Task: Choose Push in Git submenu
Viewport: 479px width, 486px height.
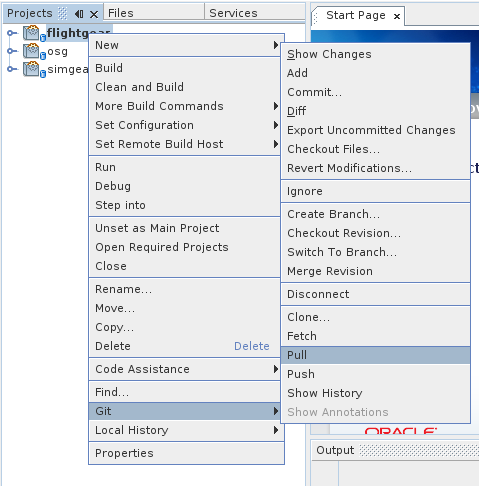Action: [376, 374]
